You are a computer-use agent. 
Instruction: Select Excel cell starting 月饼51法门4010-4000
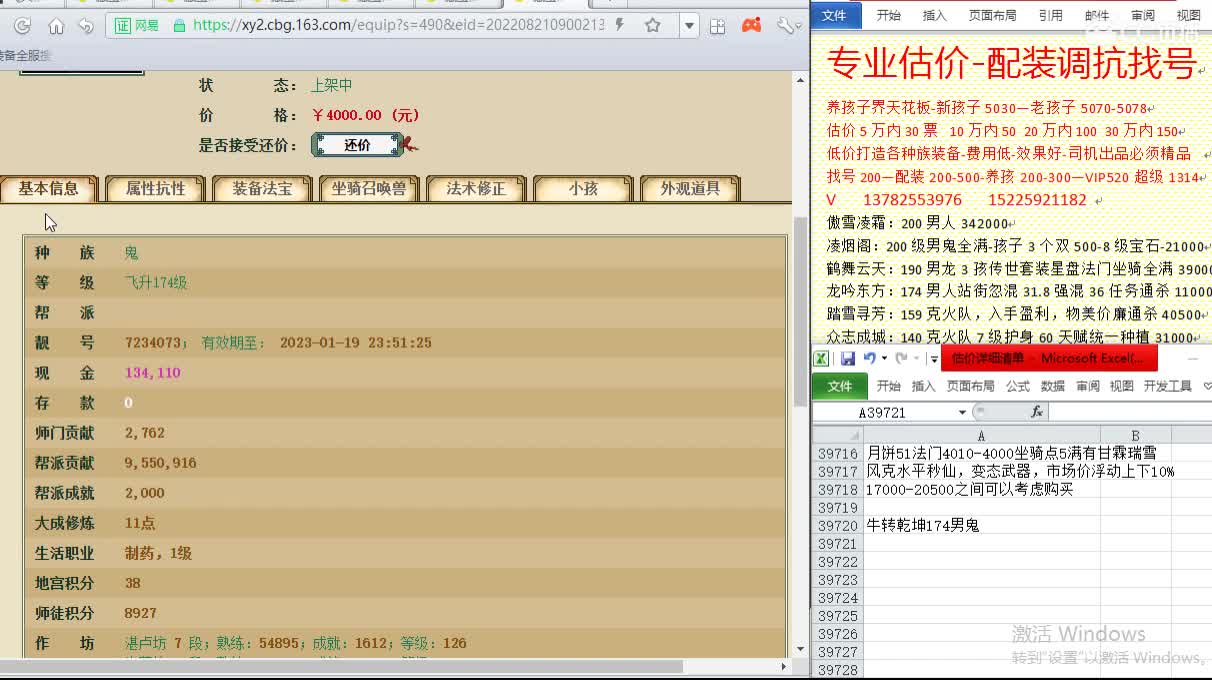click(982, 453)
